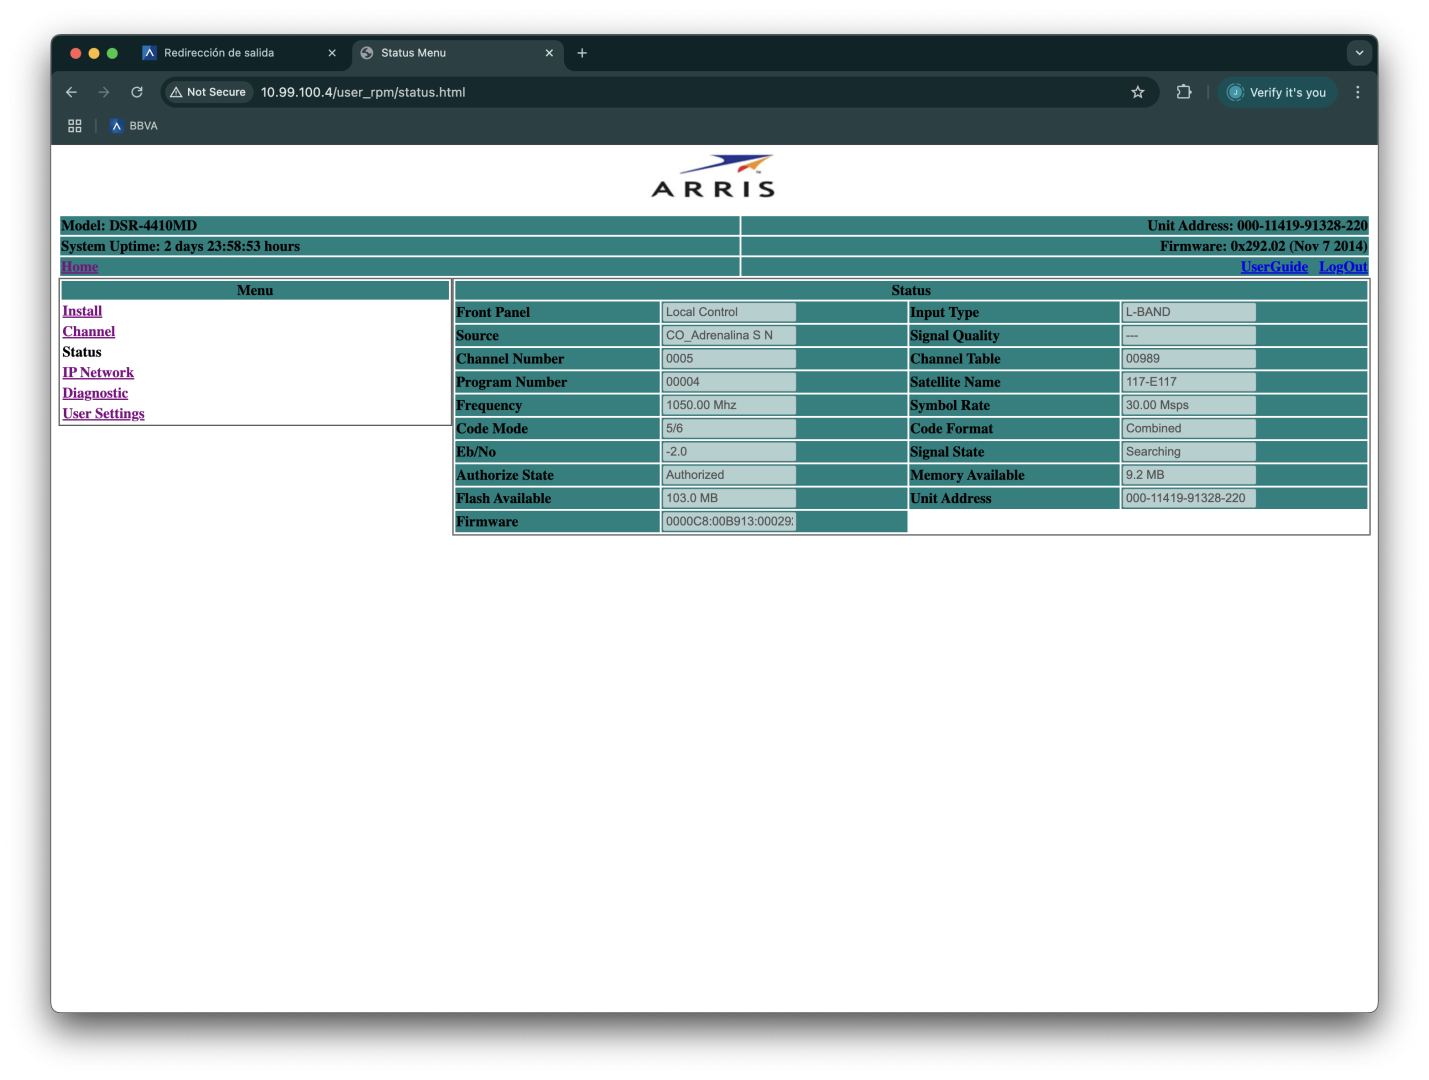Click the 'System Uptime' header text
The height and width of the screenshot is (1080, 1429).
[x=180, y=246]
